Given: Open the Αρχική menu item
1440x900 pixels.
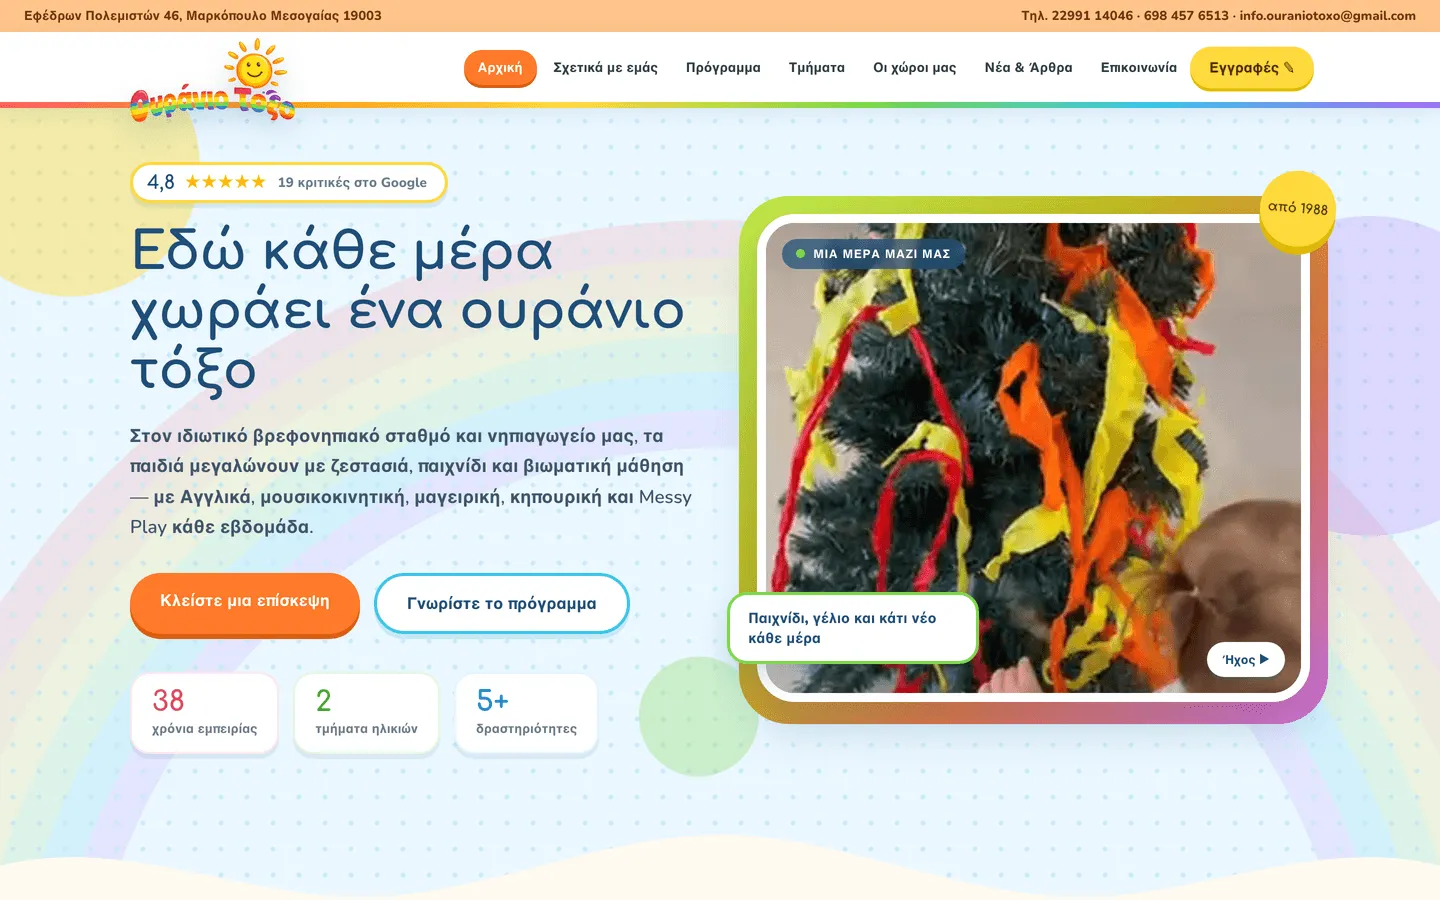Looking at the screenshot, I should pyautogui.click(x=500, y=68).
